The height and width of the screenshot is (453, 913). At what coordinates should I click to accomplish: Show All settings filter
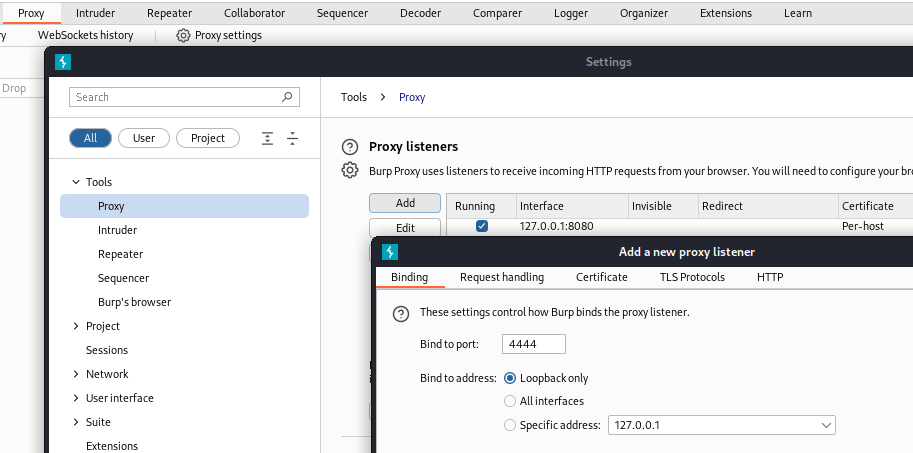pyautogui.click(x=90, y=138)
